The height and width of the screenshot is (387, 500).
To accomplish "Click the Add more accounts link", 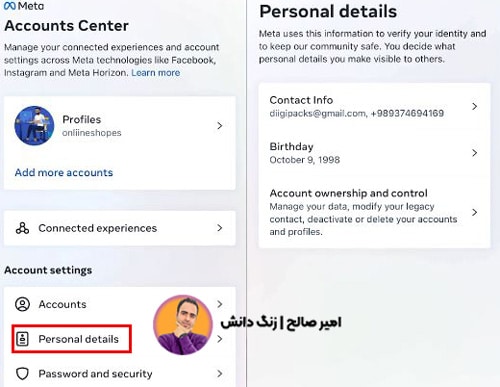I will pyautogui.click(x=64, y=172).
